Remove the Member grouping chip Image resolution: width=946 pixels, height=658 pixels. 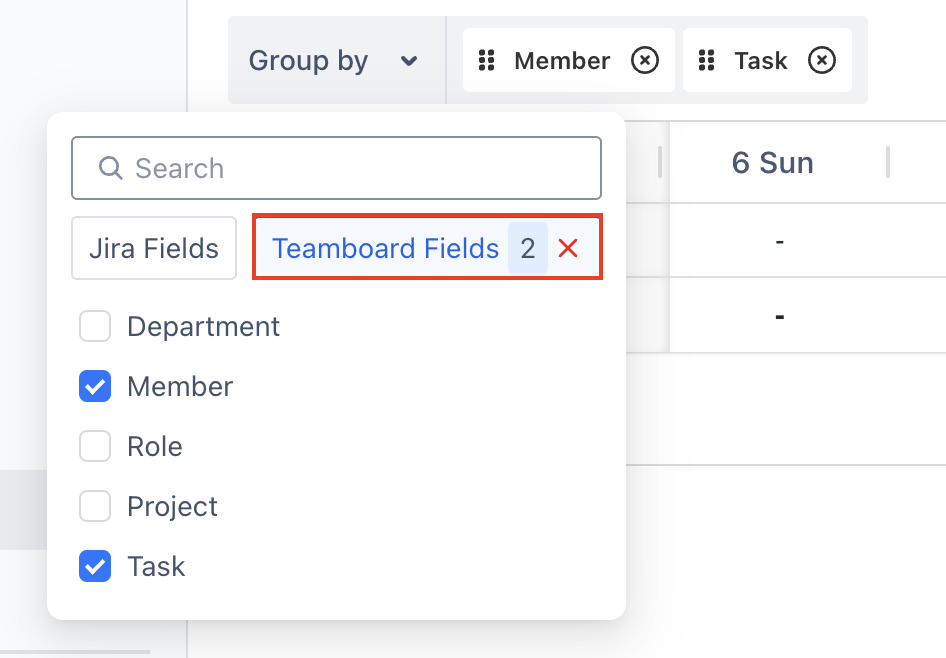[x=645, y=61]
